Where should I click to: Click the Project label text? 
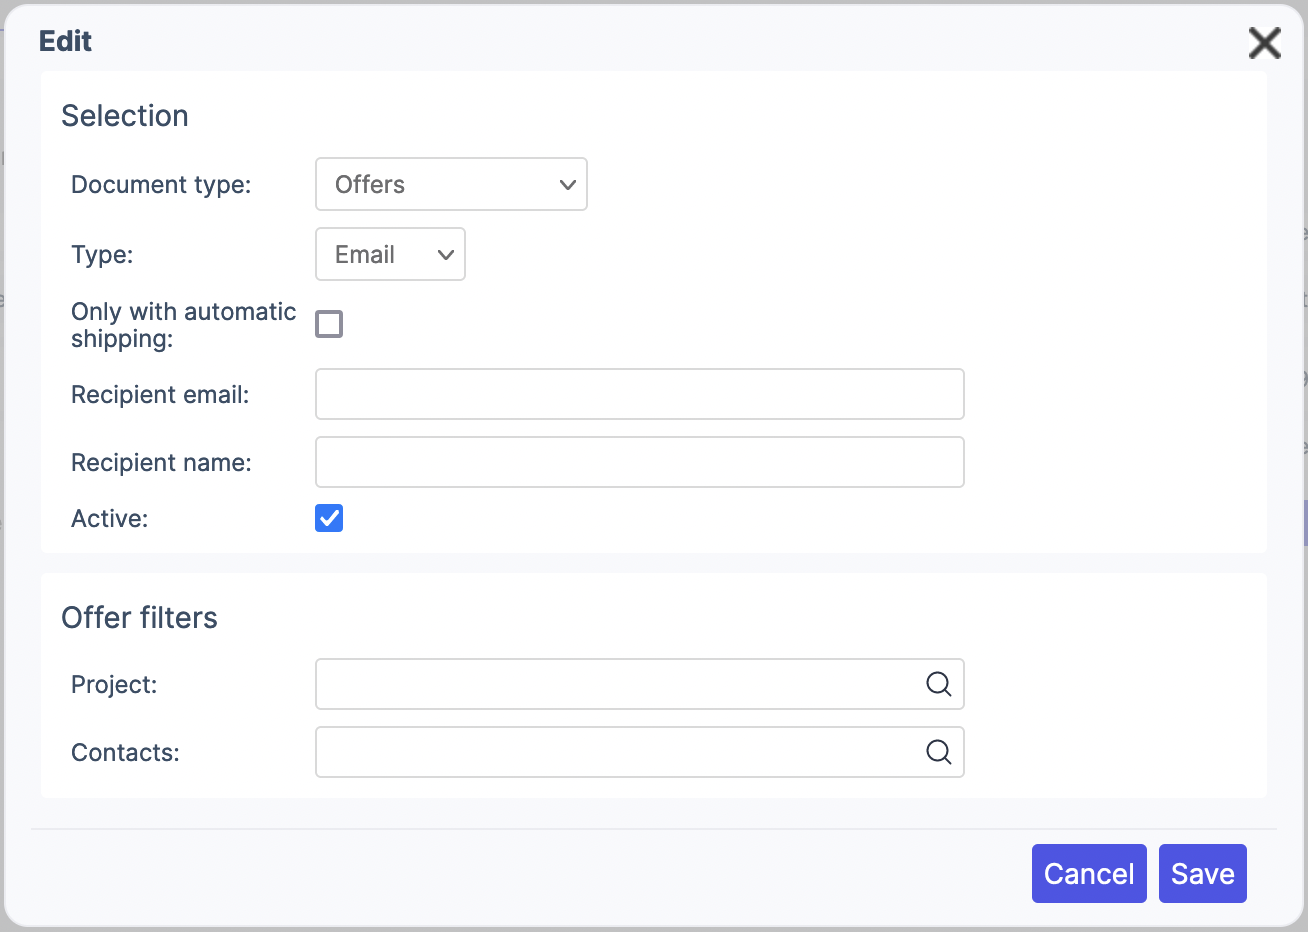click(x=114, y=685)
